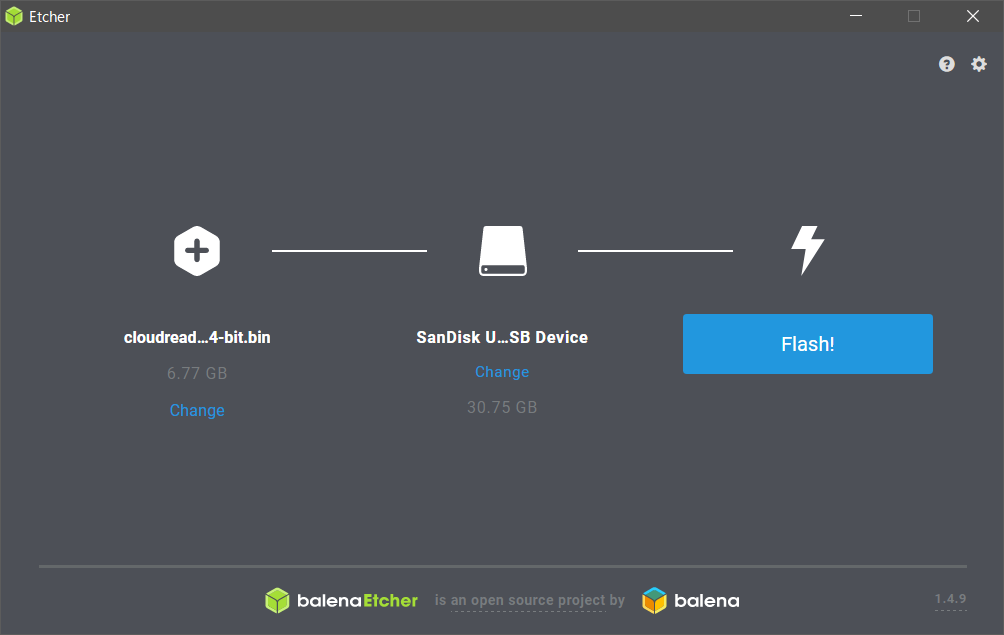The width and height of the screenshot is (1004, 635).
Task: Click the drive icon for target selection
Action: 503,251
